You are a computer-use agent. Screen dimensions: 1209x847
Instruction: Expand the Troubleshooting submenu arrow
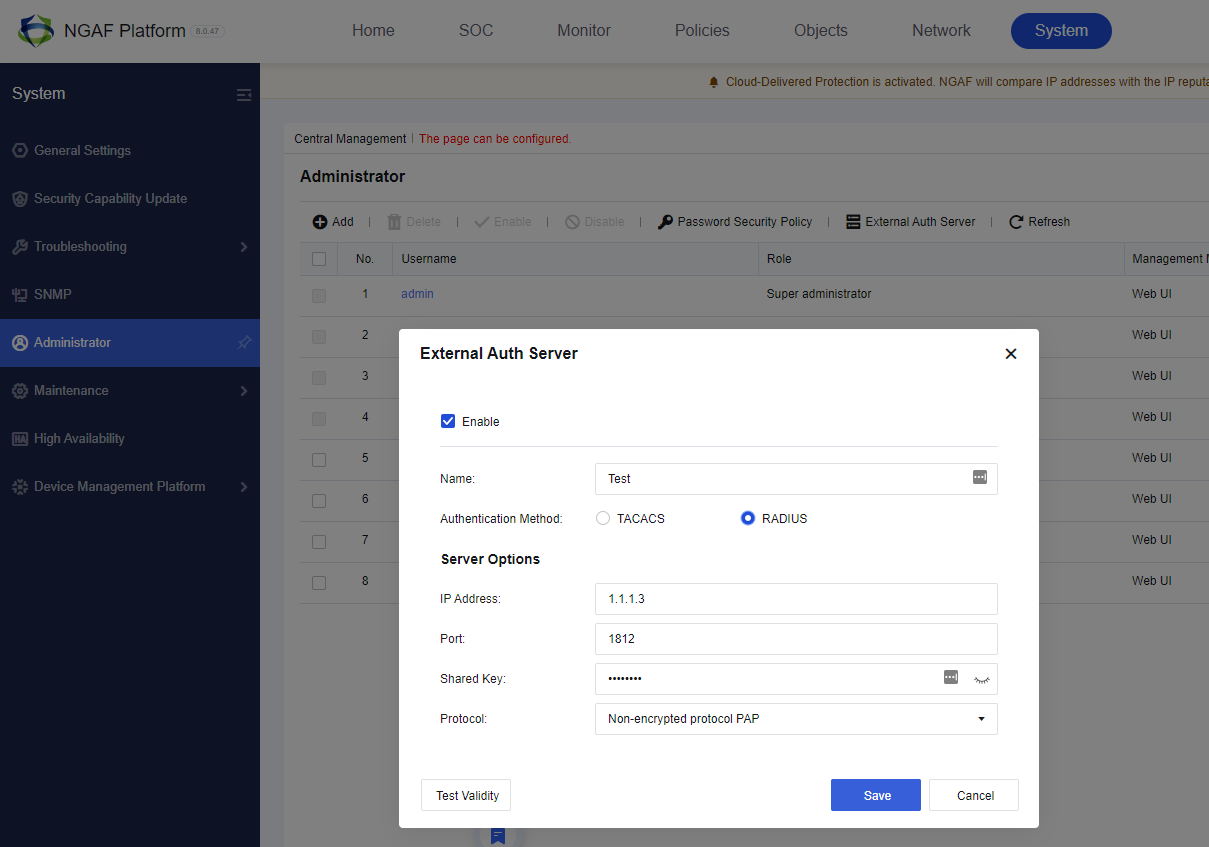click(243, 246)
